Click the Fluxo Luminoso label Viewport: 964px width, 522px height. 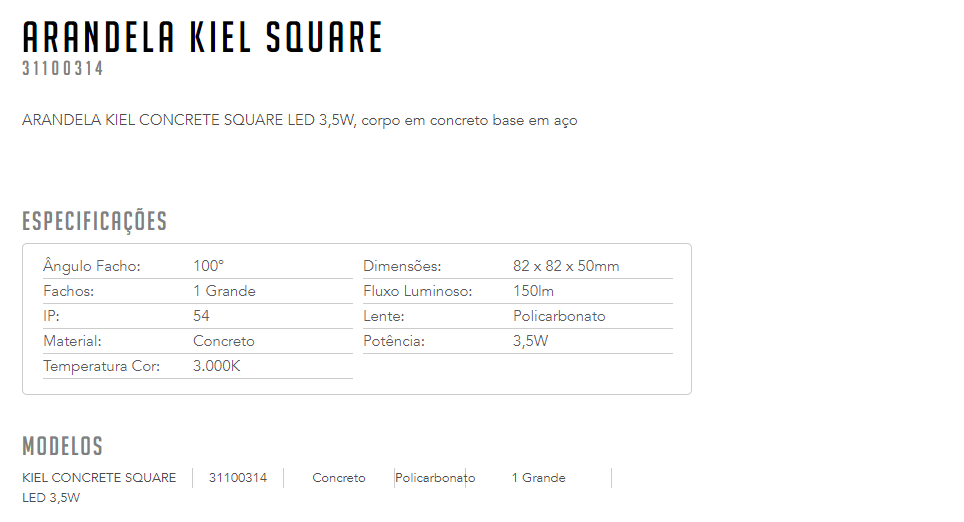tap(417, 291)
